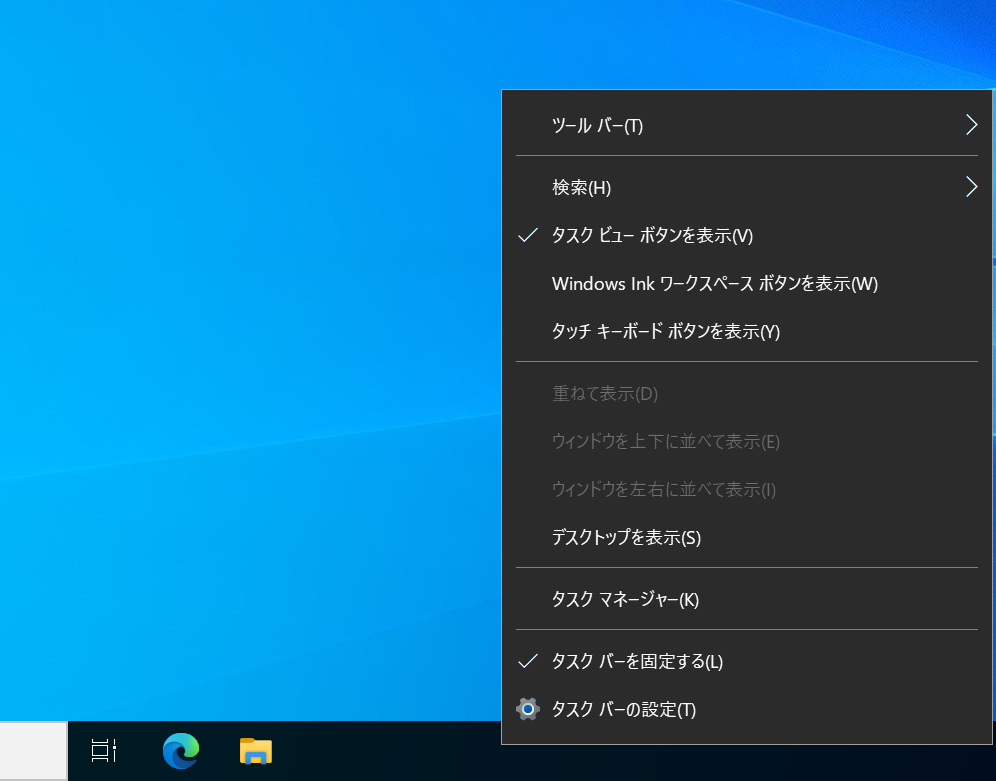The width and height of the screenshot is (996, 781).
Task: Choose デスクトップを表示(S)
Action: [626, 538]
